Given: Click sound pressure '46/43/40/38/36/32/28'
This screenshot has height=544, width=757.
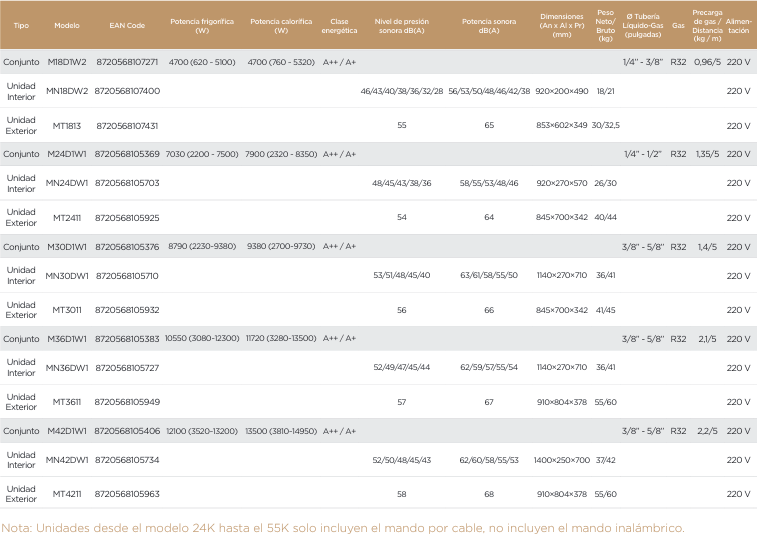Looking at the screenshot, I should [x=402, y=91].
